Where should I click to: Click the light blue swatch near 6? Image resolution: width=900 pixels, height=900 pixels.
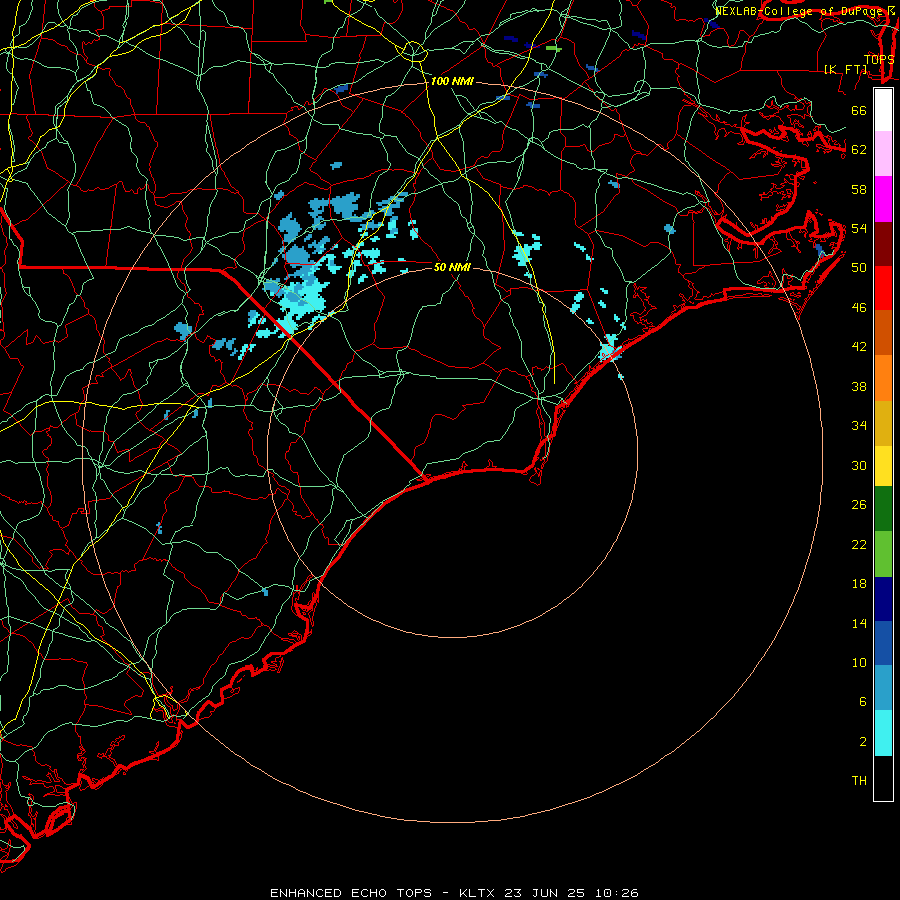coord(883,688)
